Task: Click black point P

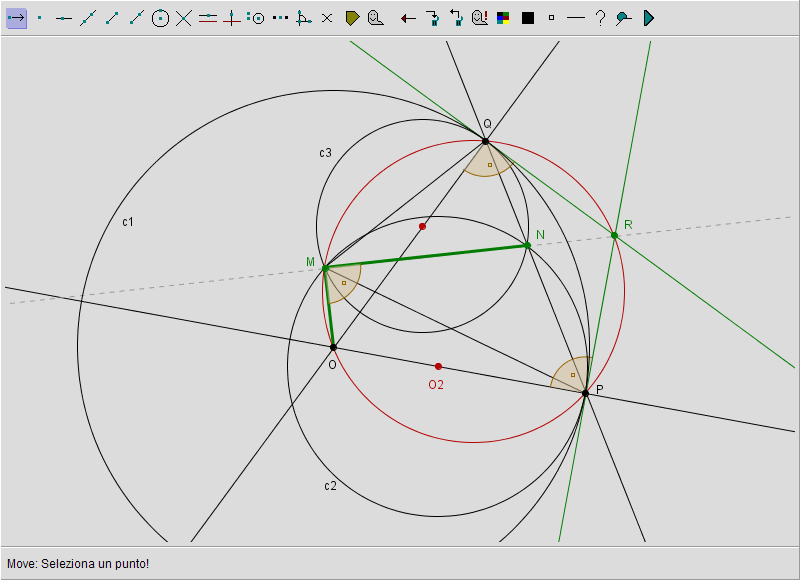Action: click(585, 393)
